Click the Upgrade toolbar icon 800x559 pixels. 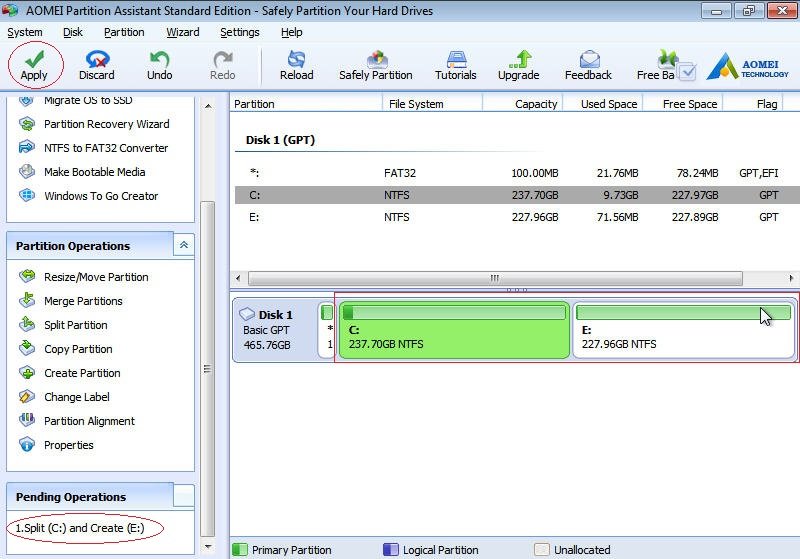click(519, 59)
